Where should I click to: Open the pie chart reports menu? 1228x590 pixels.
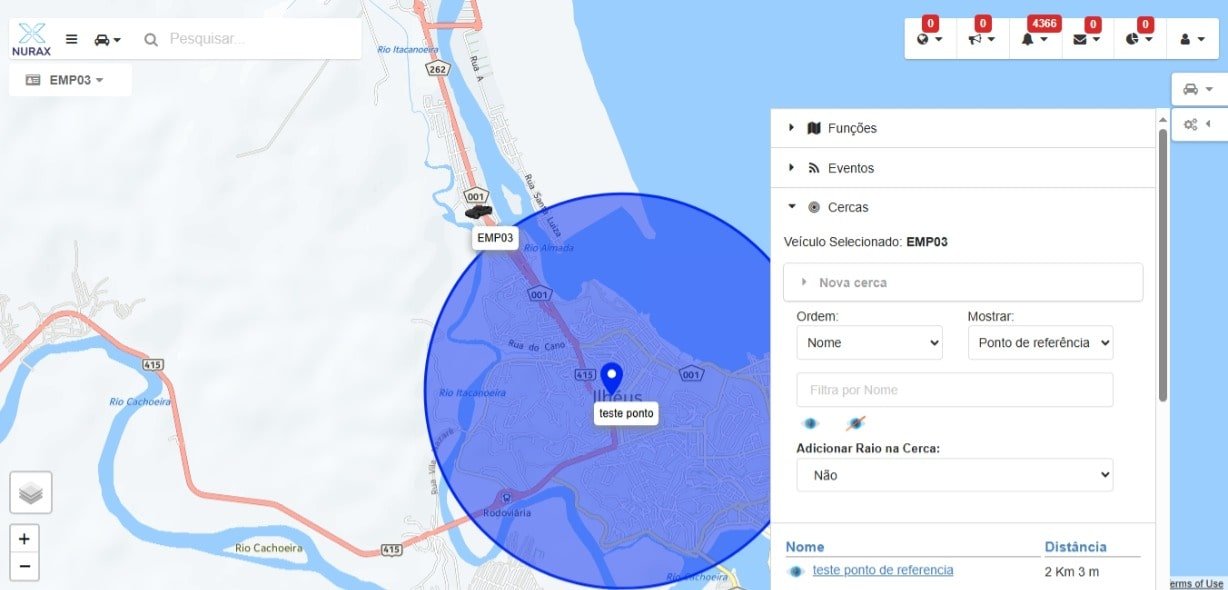[1139, 39]
